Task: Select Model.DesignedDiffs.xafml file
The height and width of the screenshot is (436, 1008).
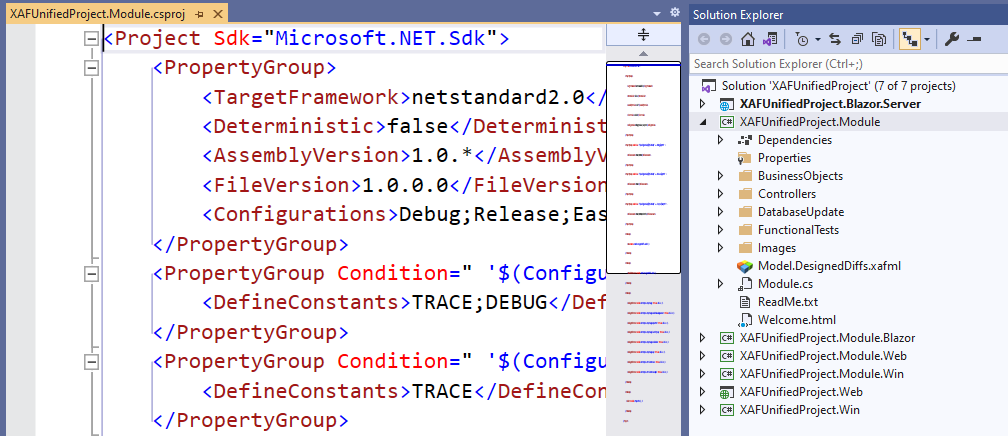Action: click(x=829, y=266)
